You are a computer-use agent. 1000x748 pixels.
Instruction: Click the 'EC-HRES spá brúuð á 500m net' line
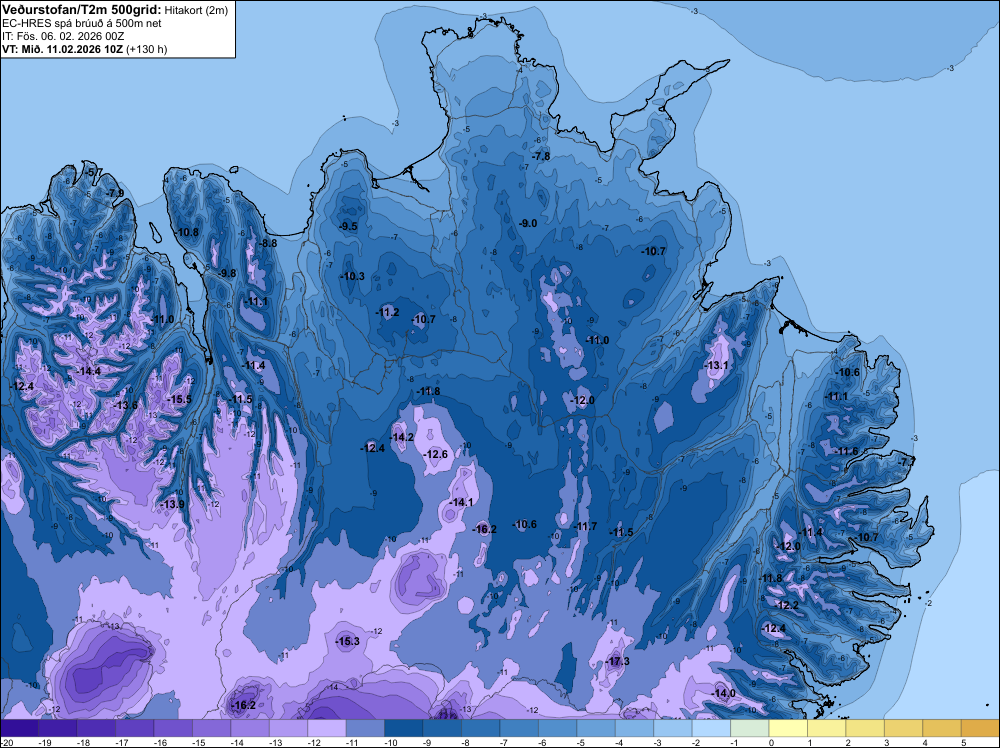coord(82,23)
